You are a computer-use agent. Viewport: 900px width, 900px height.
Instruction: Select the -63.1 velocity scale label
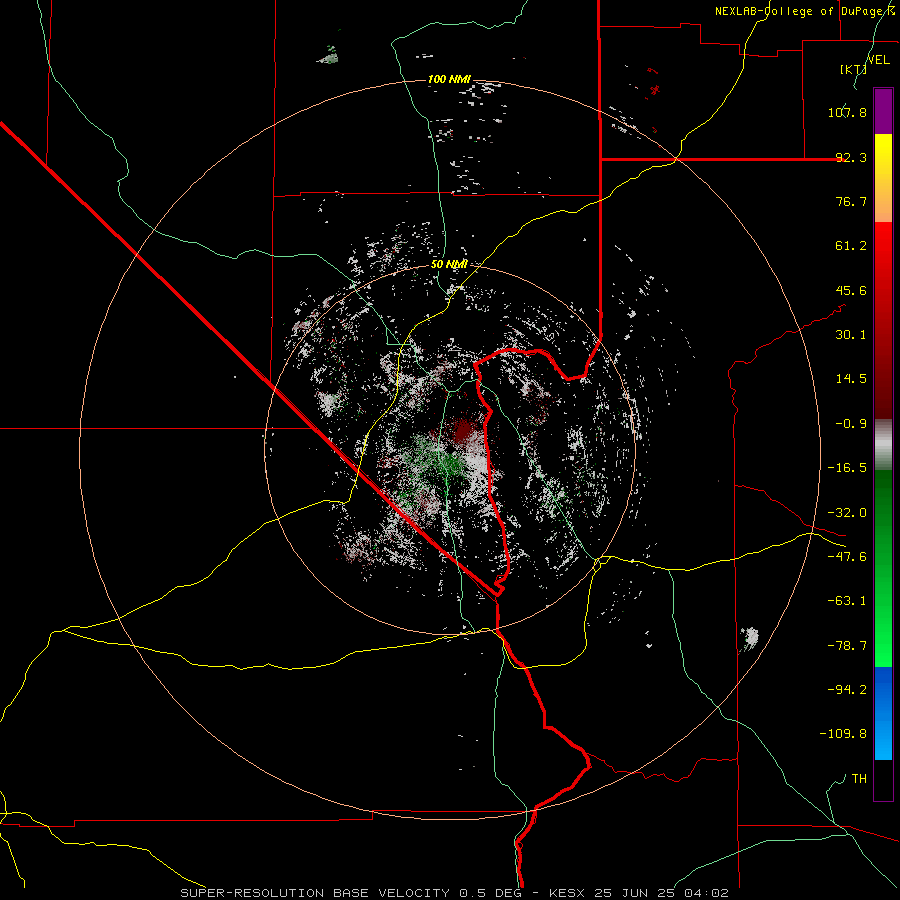(x=847, y=601)
